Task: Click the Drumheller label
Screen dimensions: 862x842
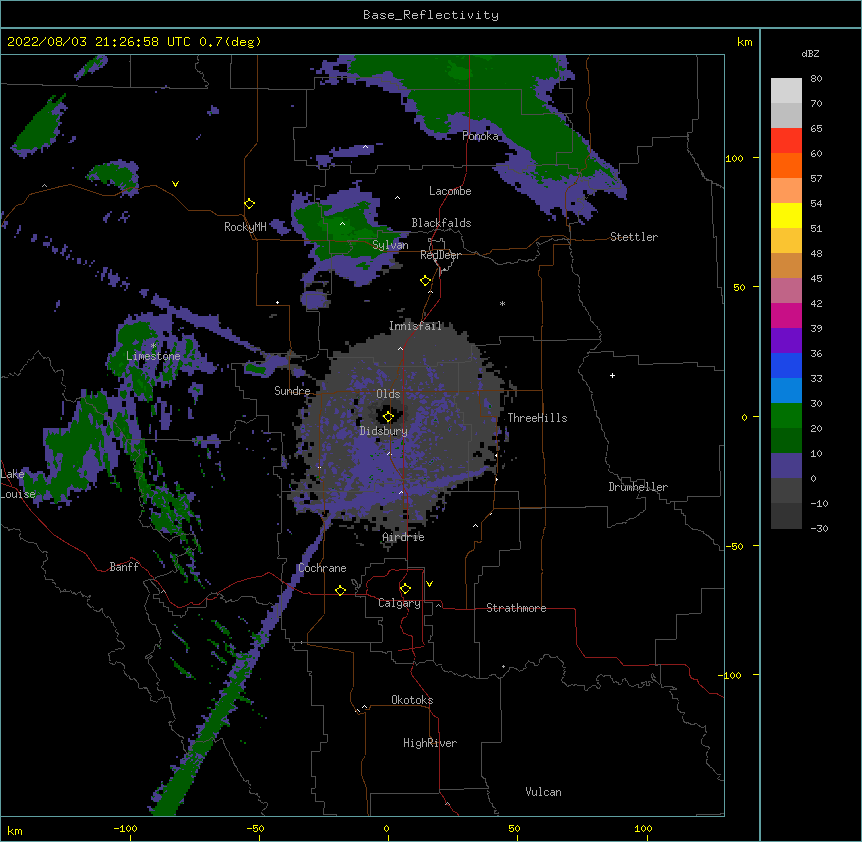Action: tap(638, 487)
